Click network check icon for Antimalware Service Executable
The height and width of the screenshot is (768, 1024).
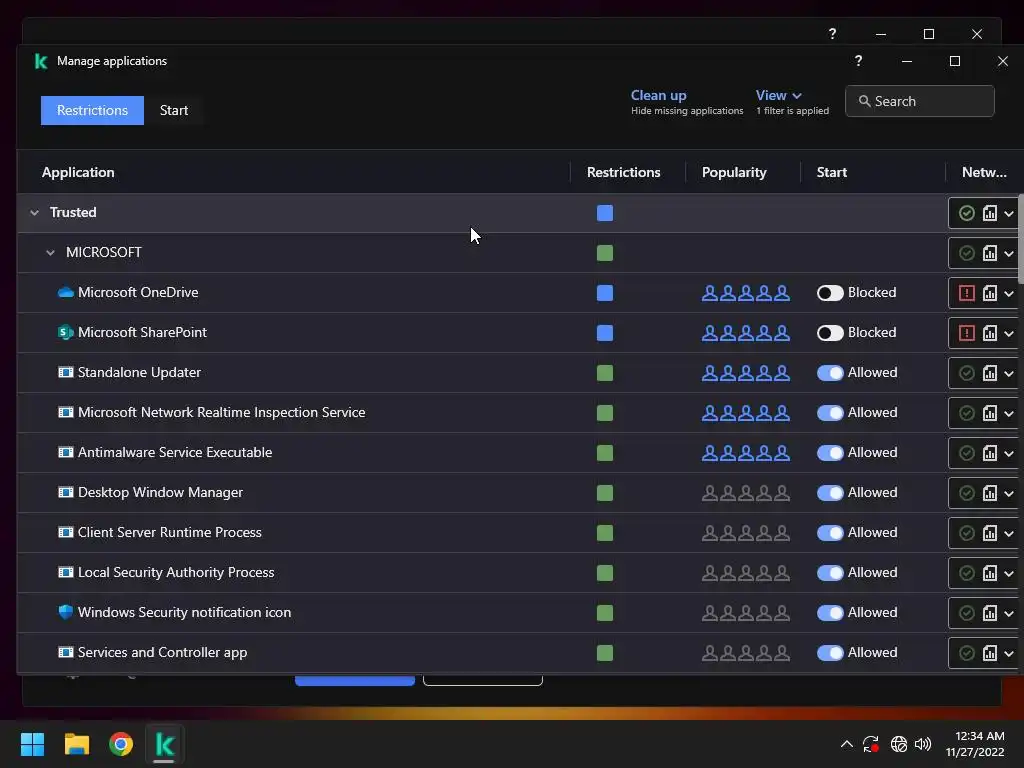pyautogui.click(x=967, y=453)
